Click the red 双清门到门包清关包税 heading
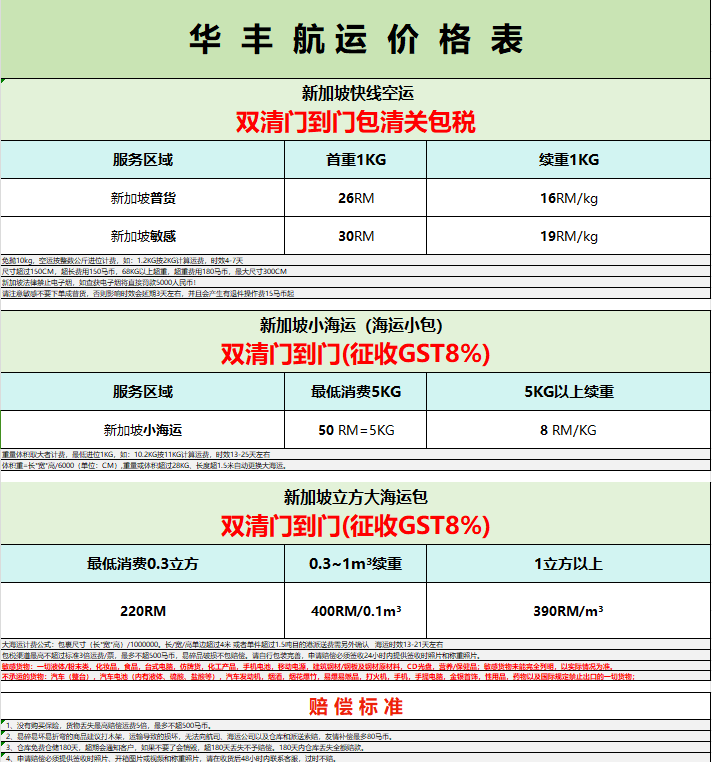 coord(356,122)
